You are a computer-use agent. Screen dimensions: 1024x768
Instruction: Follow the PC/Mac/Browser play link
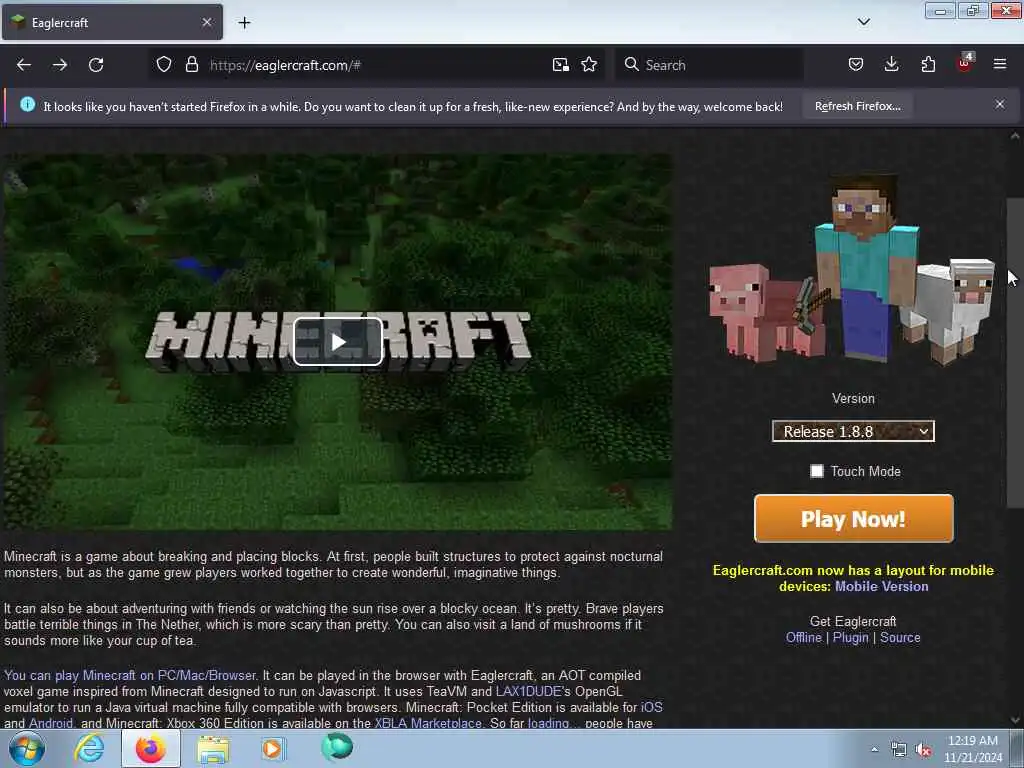point(130,675)
